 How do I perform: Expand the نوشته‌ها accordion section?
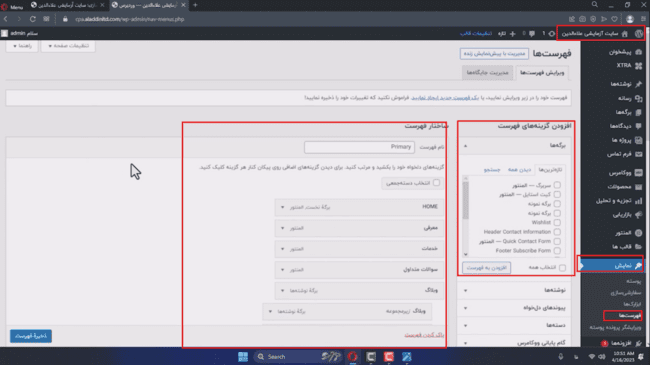click(514, 290)
